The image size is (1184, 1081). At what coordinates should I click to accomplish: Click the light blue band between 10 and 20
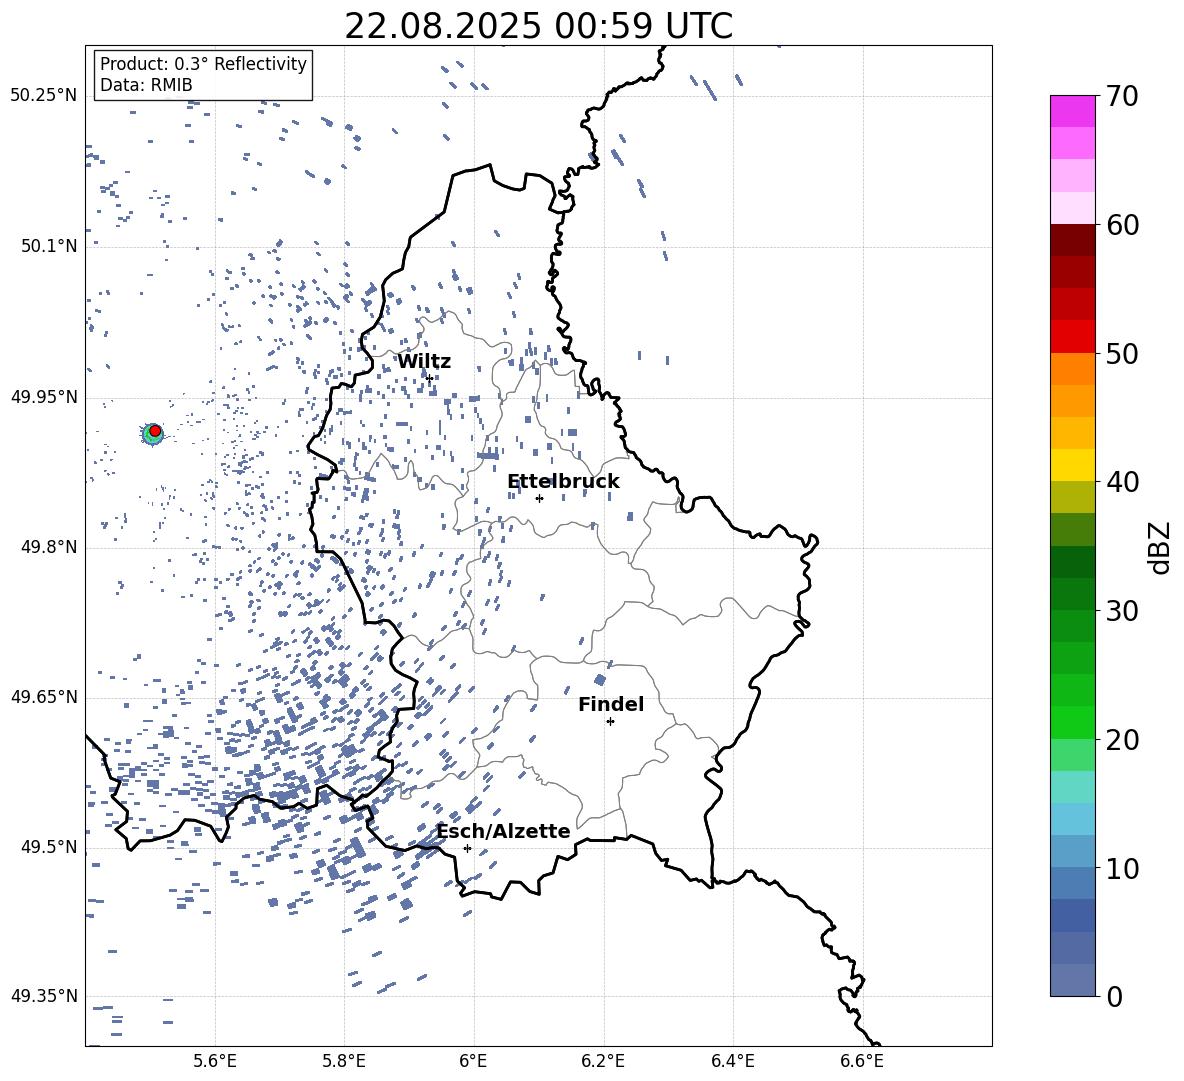[x=1073, y=819]
